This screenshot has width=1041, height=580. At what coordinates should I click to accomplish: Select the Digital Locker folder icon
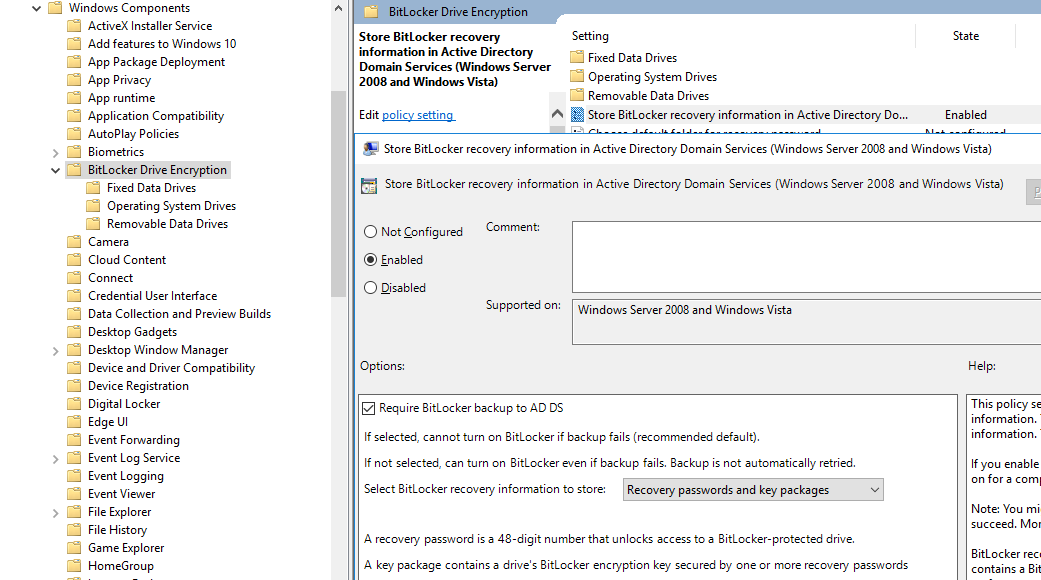74,403
